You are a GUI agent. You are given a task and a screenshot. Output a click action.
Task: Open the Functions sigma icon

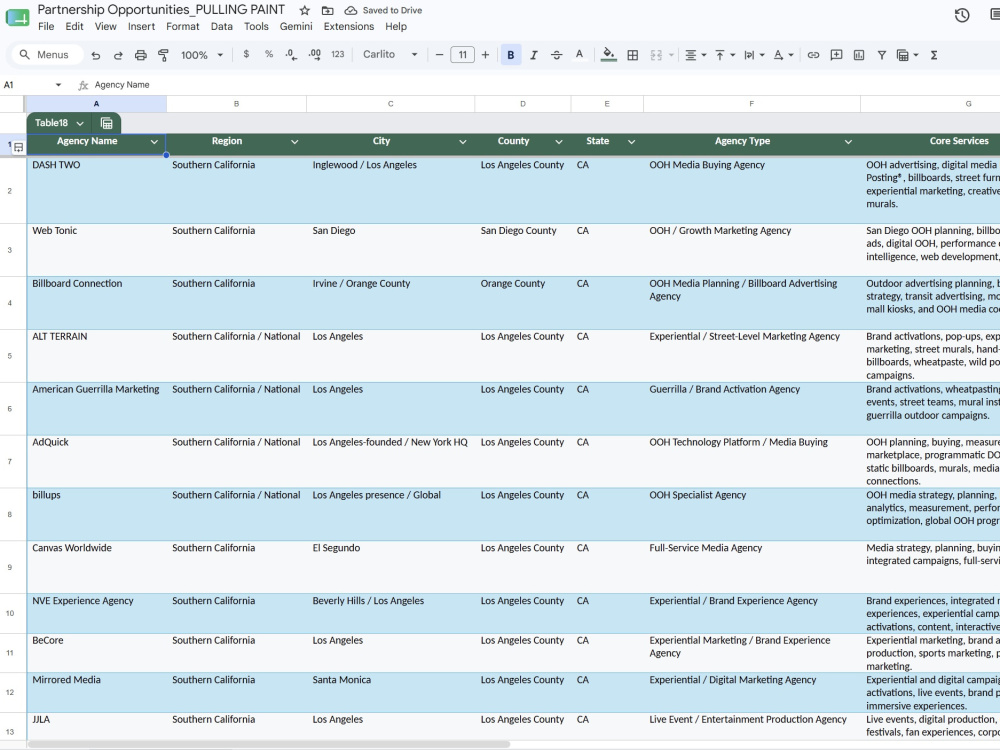coord(934,55)
